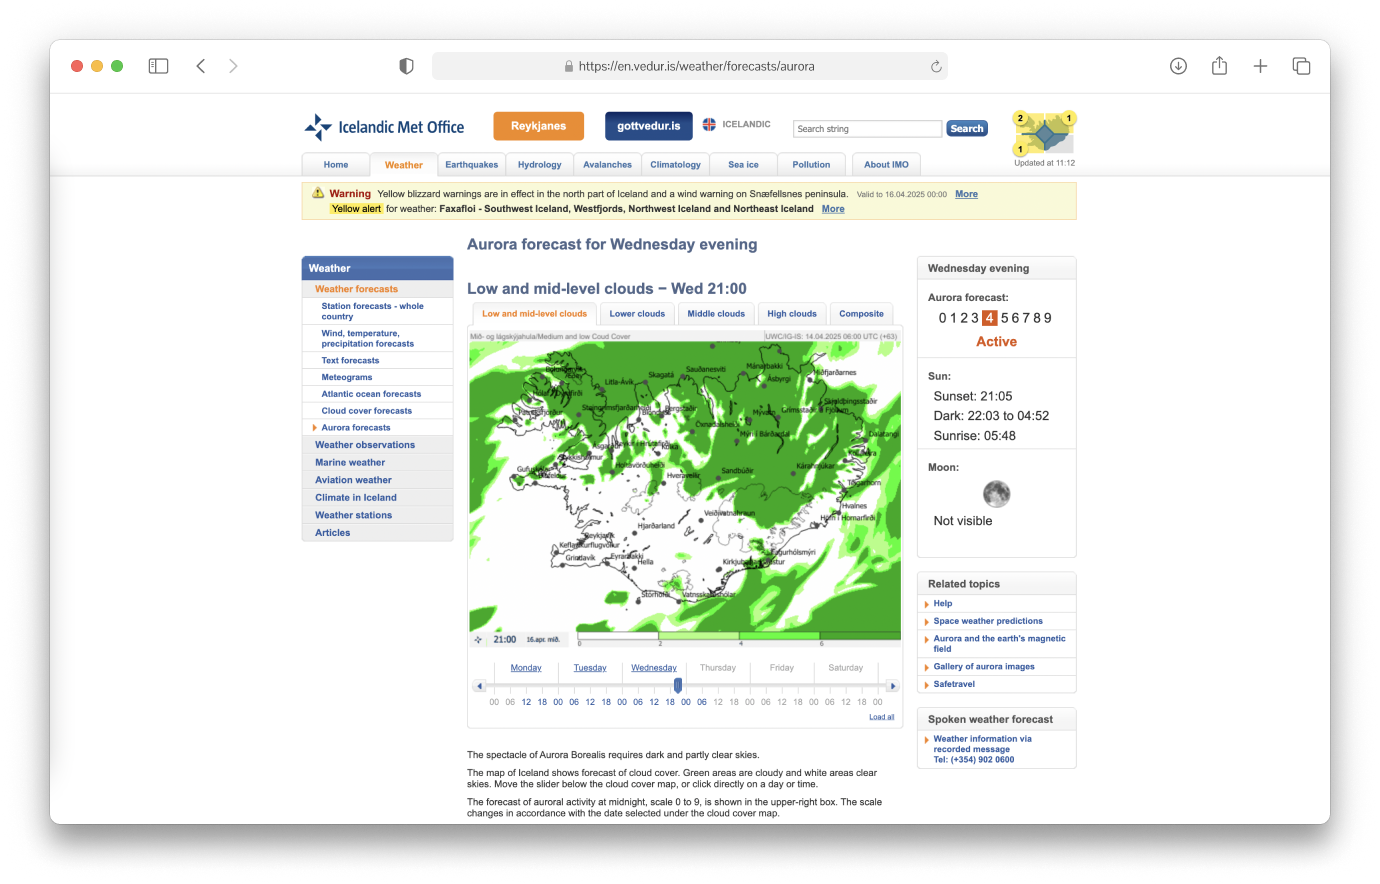Image resolution: width=1380 pixels, height=884 pixels.
Task: Expand the Marine weather sidebar section
Action: 350,463
